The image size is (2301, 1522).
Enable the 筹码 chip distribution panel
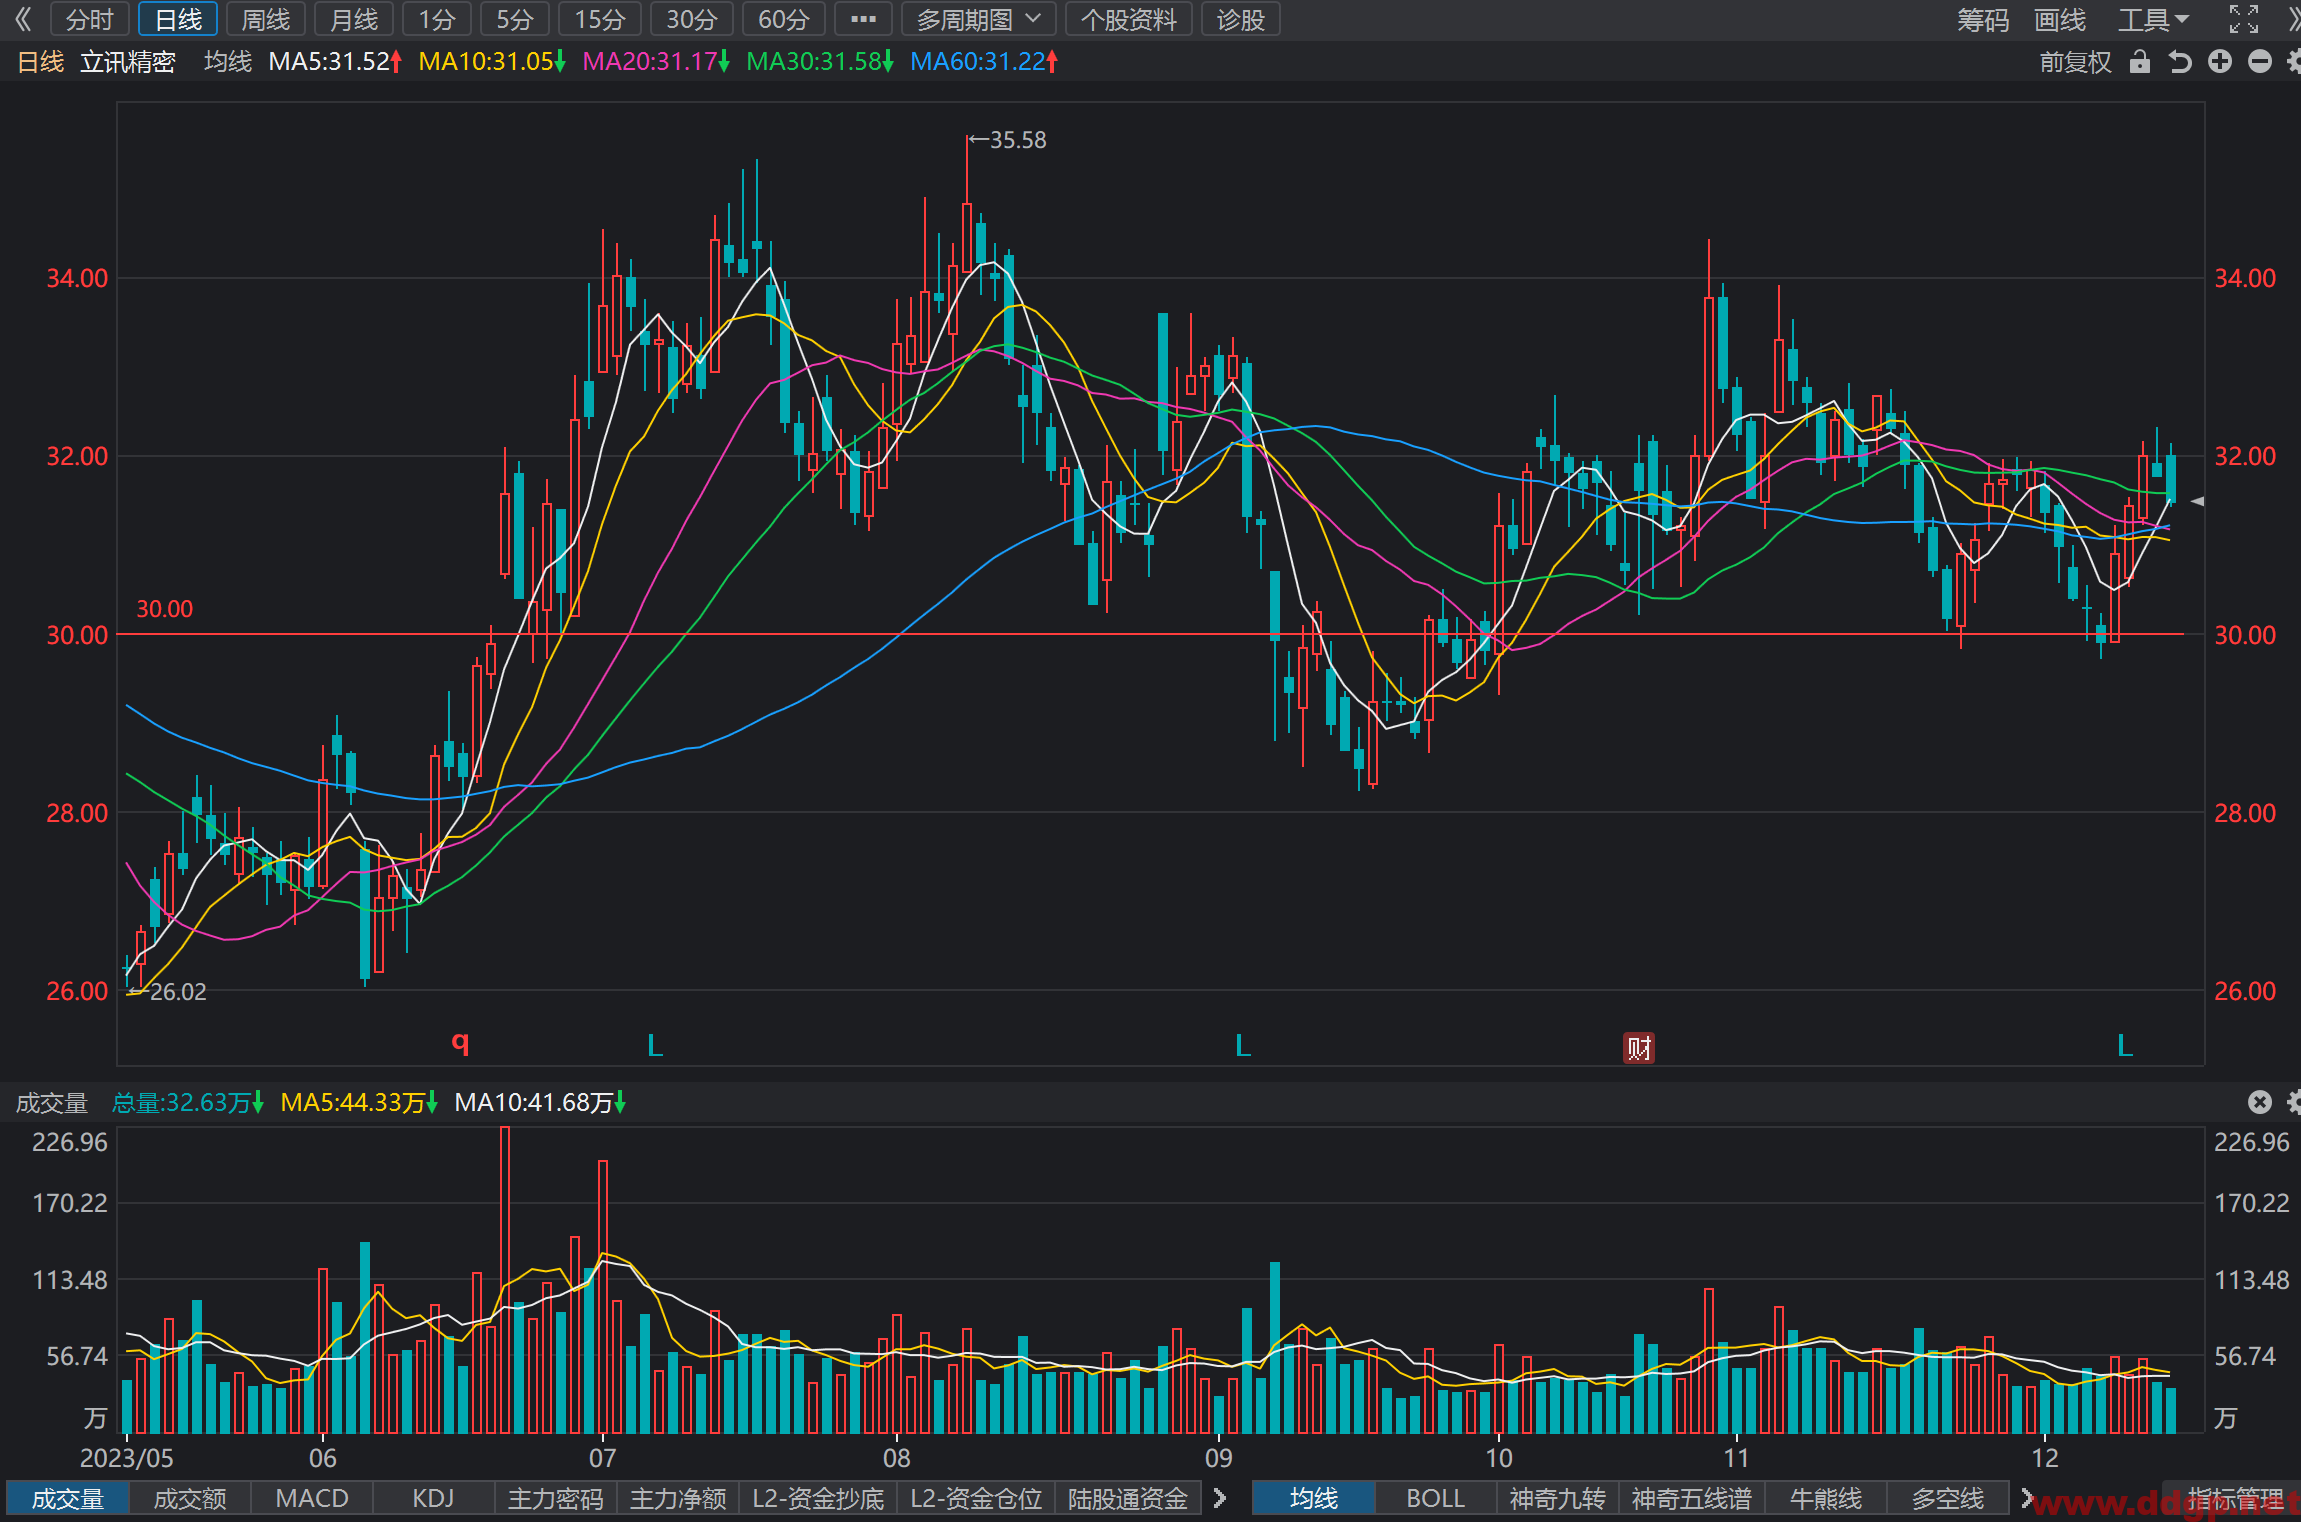1982,19
